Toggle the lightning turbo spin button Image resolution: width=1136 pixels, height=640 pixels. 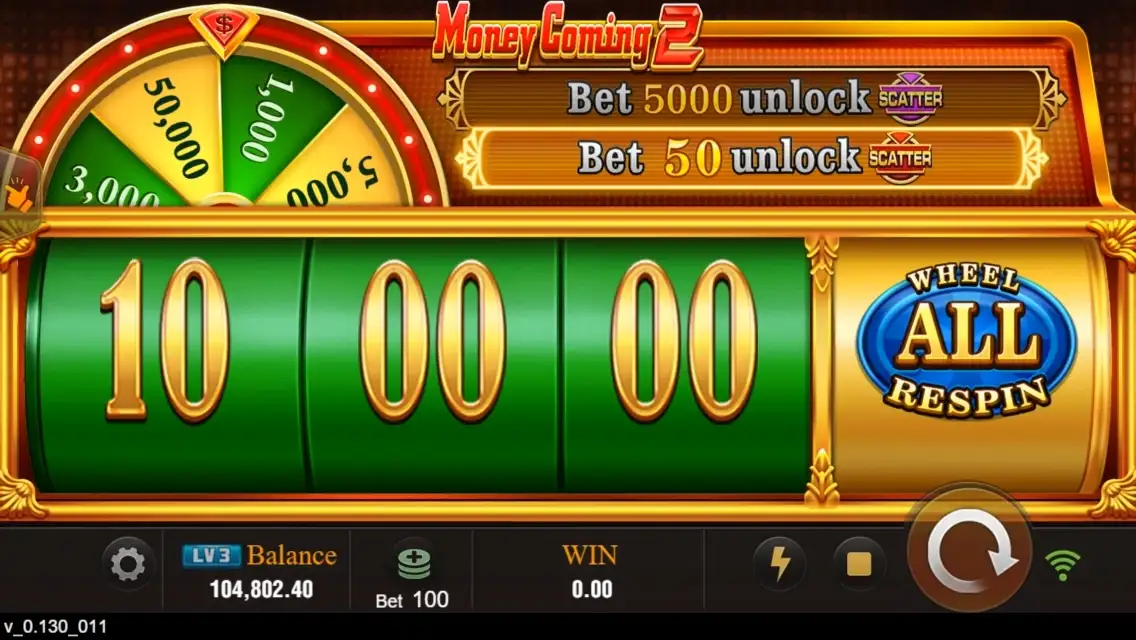click(x=779, y=563)
